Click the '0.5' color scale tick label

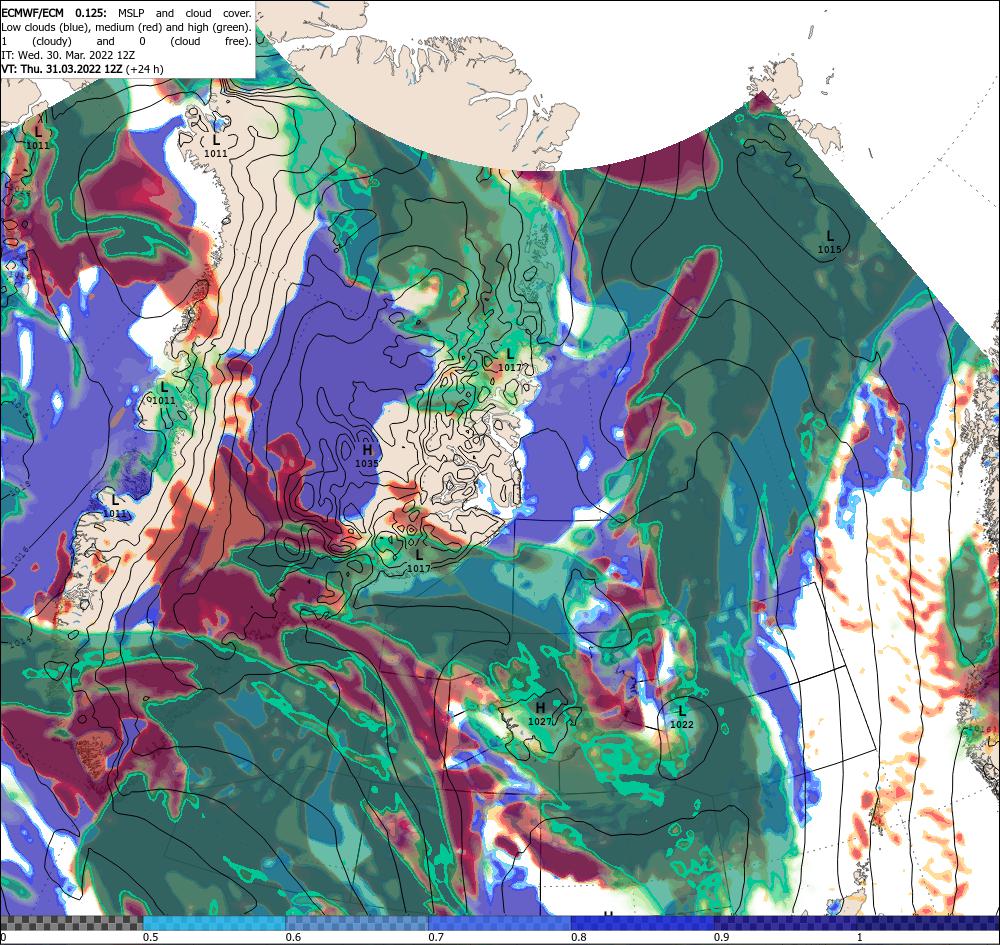[x=151, y=937]
